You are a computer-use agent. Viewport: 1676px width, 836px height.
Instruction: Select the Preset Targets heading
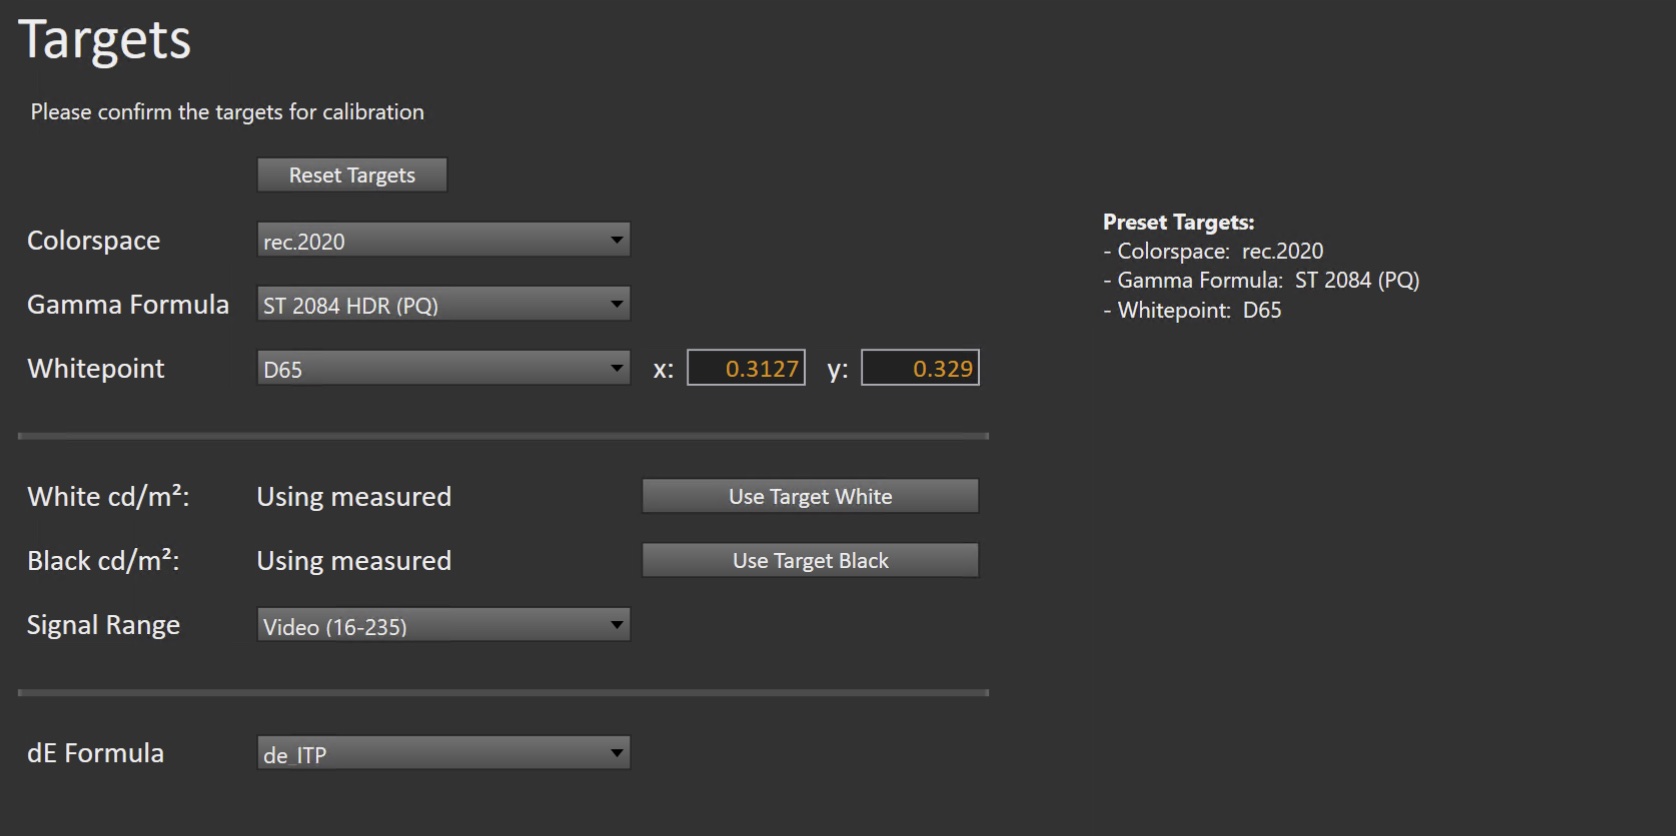click(x=1178, y=222)
